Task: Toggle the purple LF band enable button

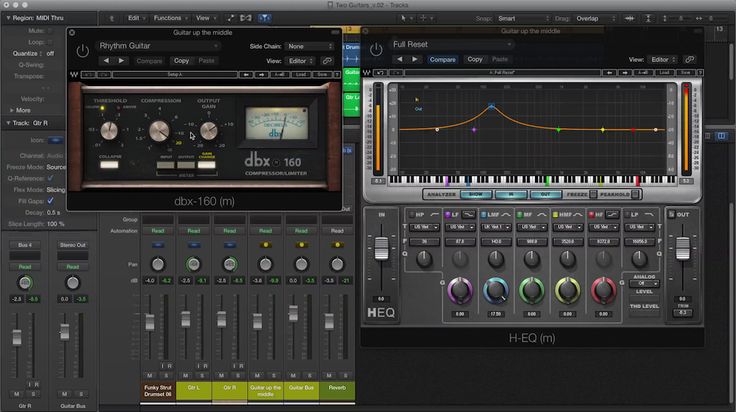Action: pos(448,214)
